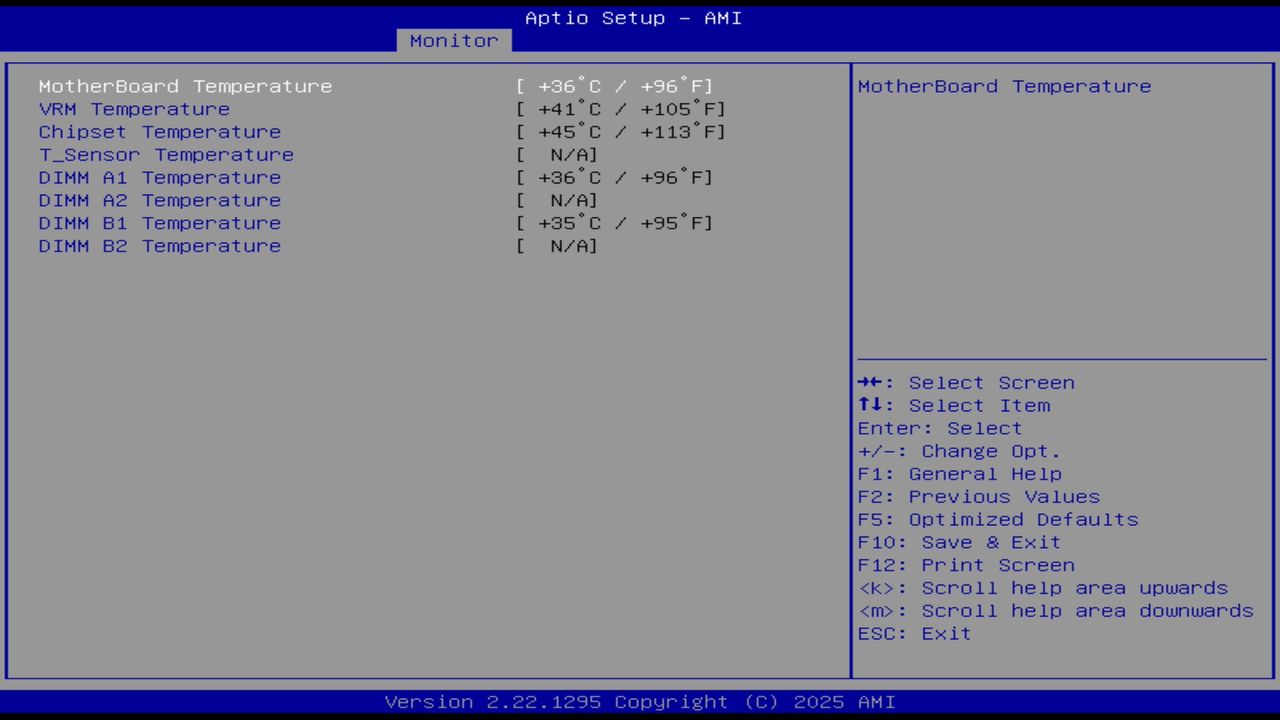Select the DIMM A1 Temperature entry
This screenshot has height=720, width=1280.
(x=160, y=177)
